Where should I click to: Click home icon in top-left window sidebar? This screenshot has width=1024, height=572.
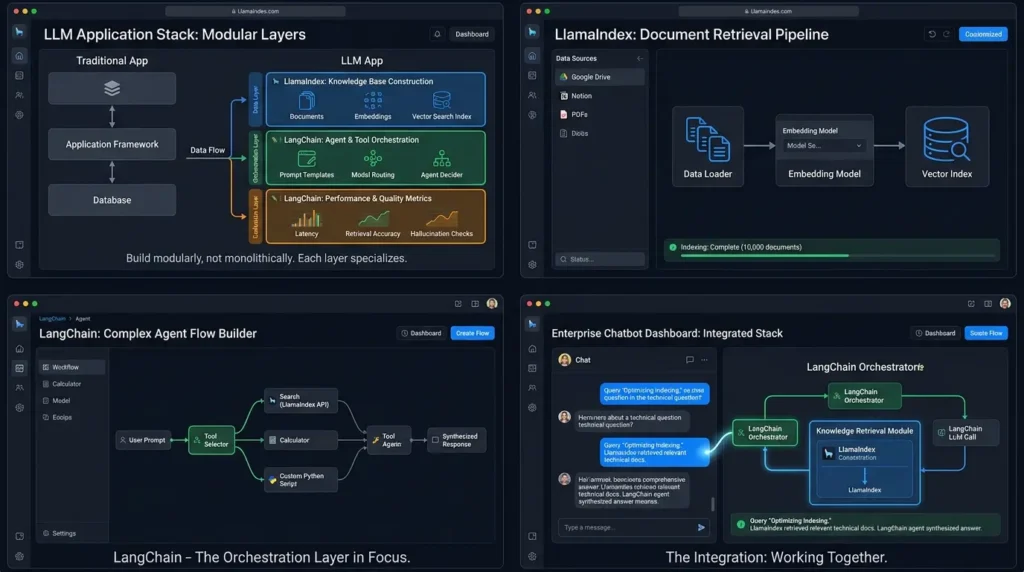pyautogui.click(x=19, y=56)
